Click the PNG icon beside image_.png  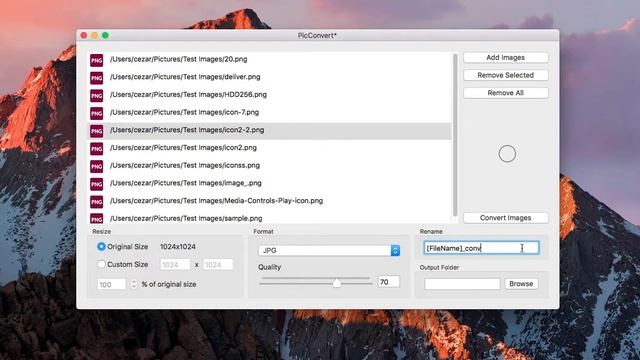point(97,184)
